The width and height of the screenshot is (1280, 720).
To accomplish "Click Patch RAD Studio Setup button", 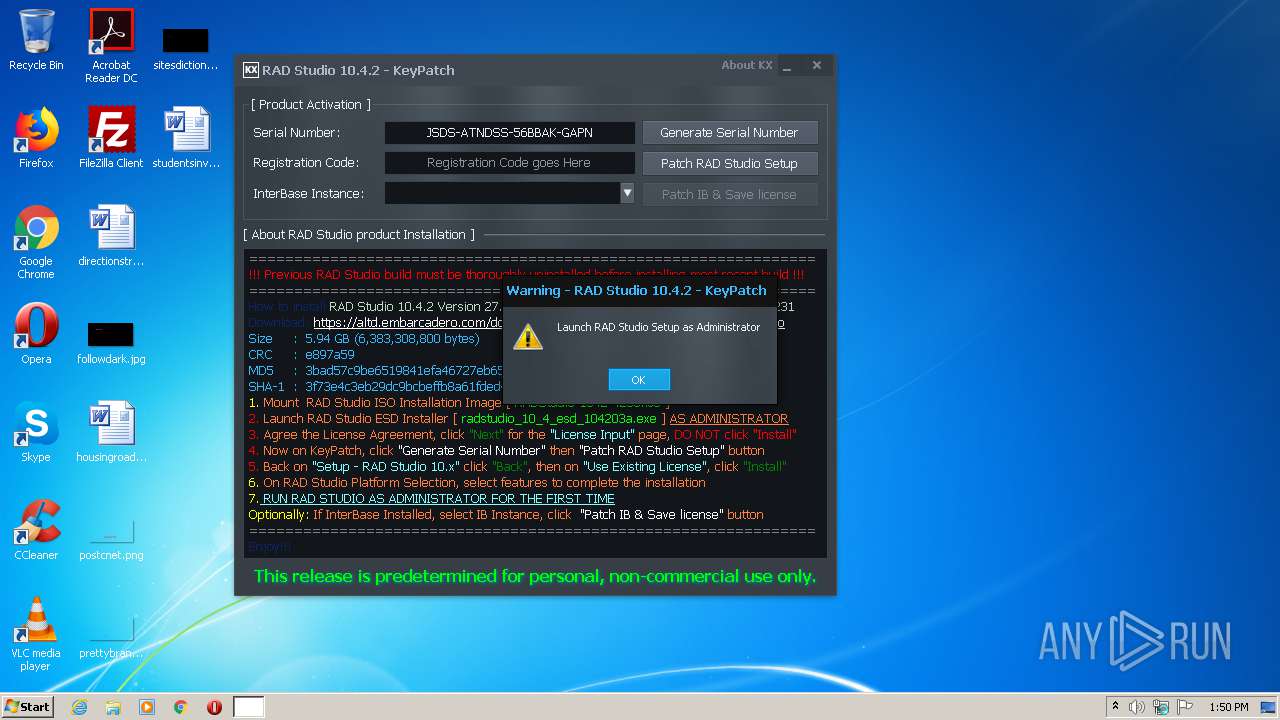I will (729, 163).
